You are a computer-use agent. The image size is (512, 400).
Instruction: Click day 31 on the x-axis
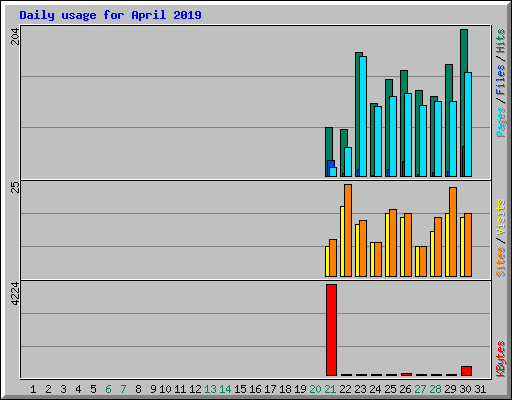coord(480,389)
